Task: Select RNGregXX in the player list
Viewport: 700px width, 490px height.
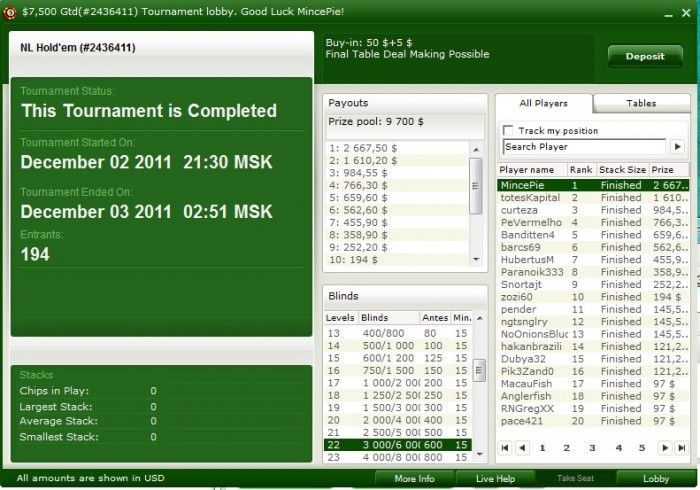Action: 593,408
